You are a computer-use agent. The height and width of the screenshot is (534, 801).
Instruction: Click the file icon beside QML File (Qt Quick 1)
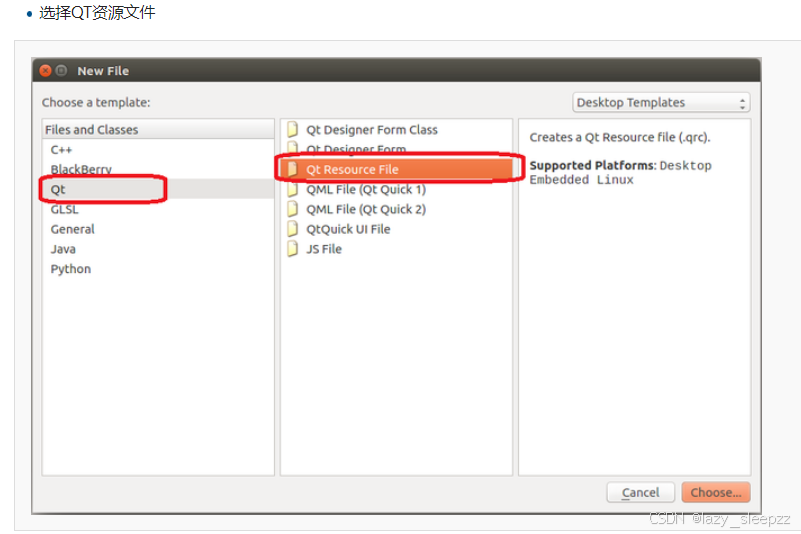[292, 189]
